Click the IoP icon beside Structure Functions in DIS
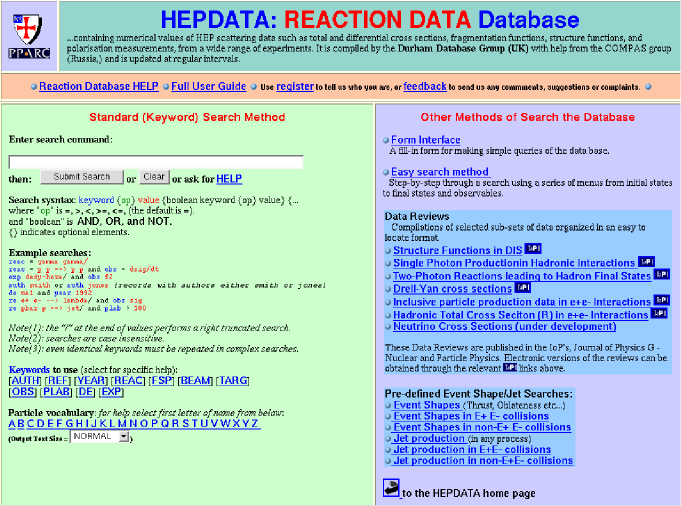This screenshot has height=506, width=681. (533, 249)
